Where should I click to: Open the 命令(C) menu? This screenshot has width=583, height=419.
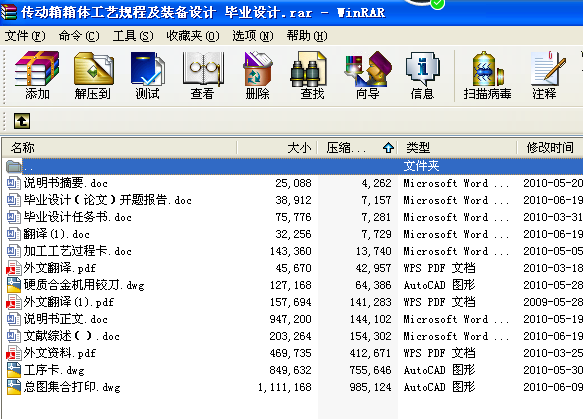click(x=79, y=36)
